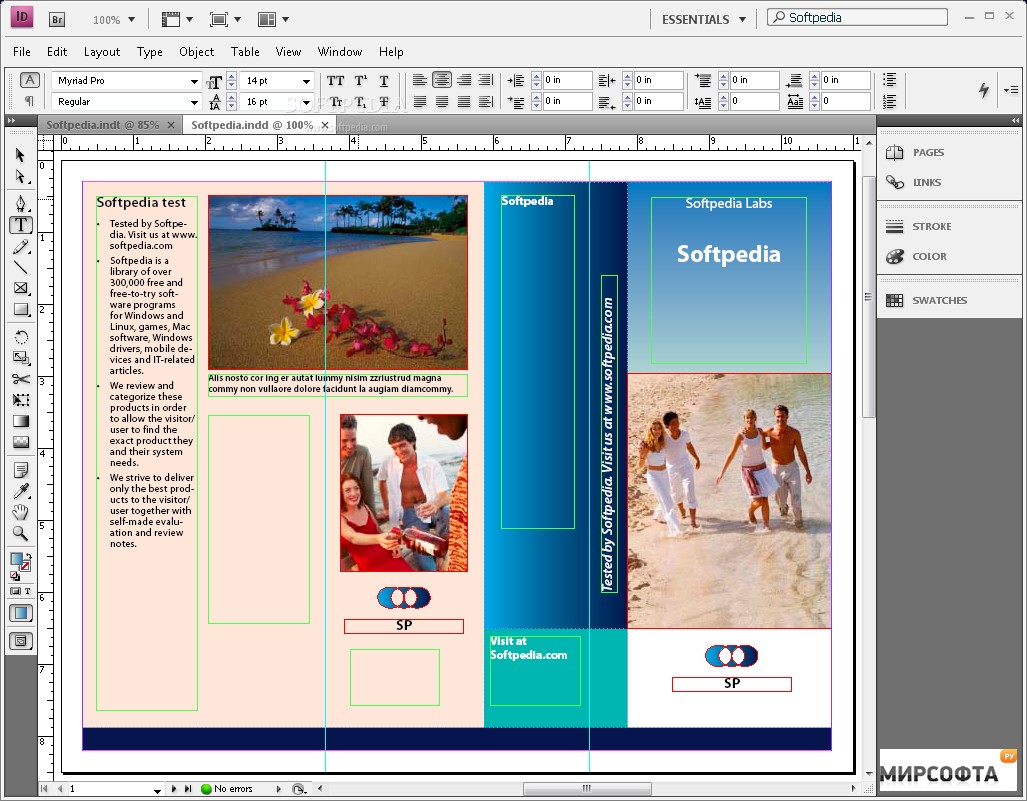Select the Note tool
This screenshot has width=1027, height=801.
(20, 470)
